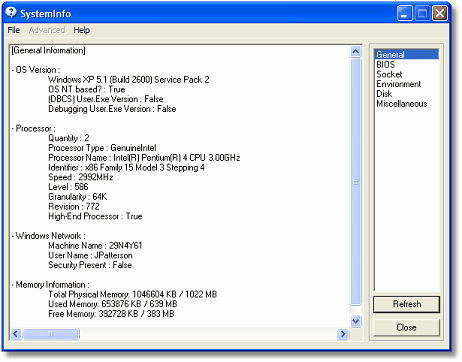
Task: Maximize the SystemInfo window
Action: [x=422, y=13]
